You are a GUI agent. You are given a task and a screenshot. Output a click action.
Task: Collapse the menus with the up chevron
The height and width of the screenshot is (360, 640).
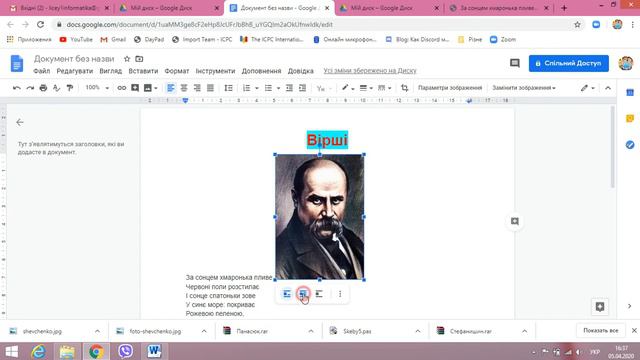coord(608,88)
